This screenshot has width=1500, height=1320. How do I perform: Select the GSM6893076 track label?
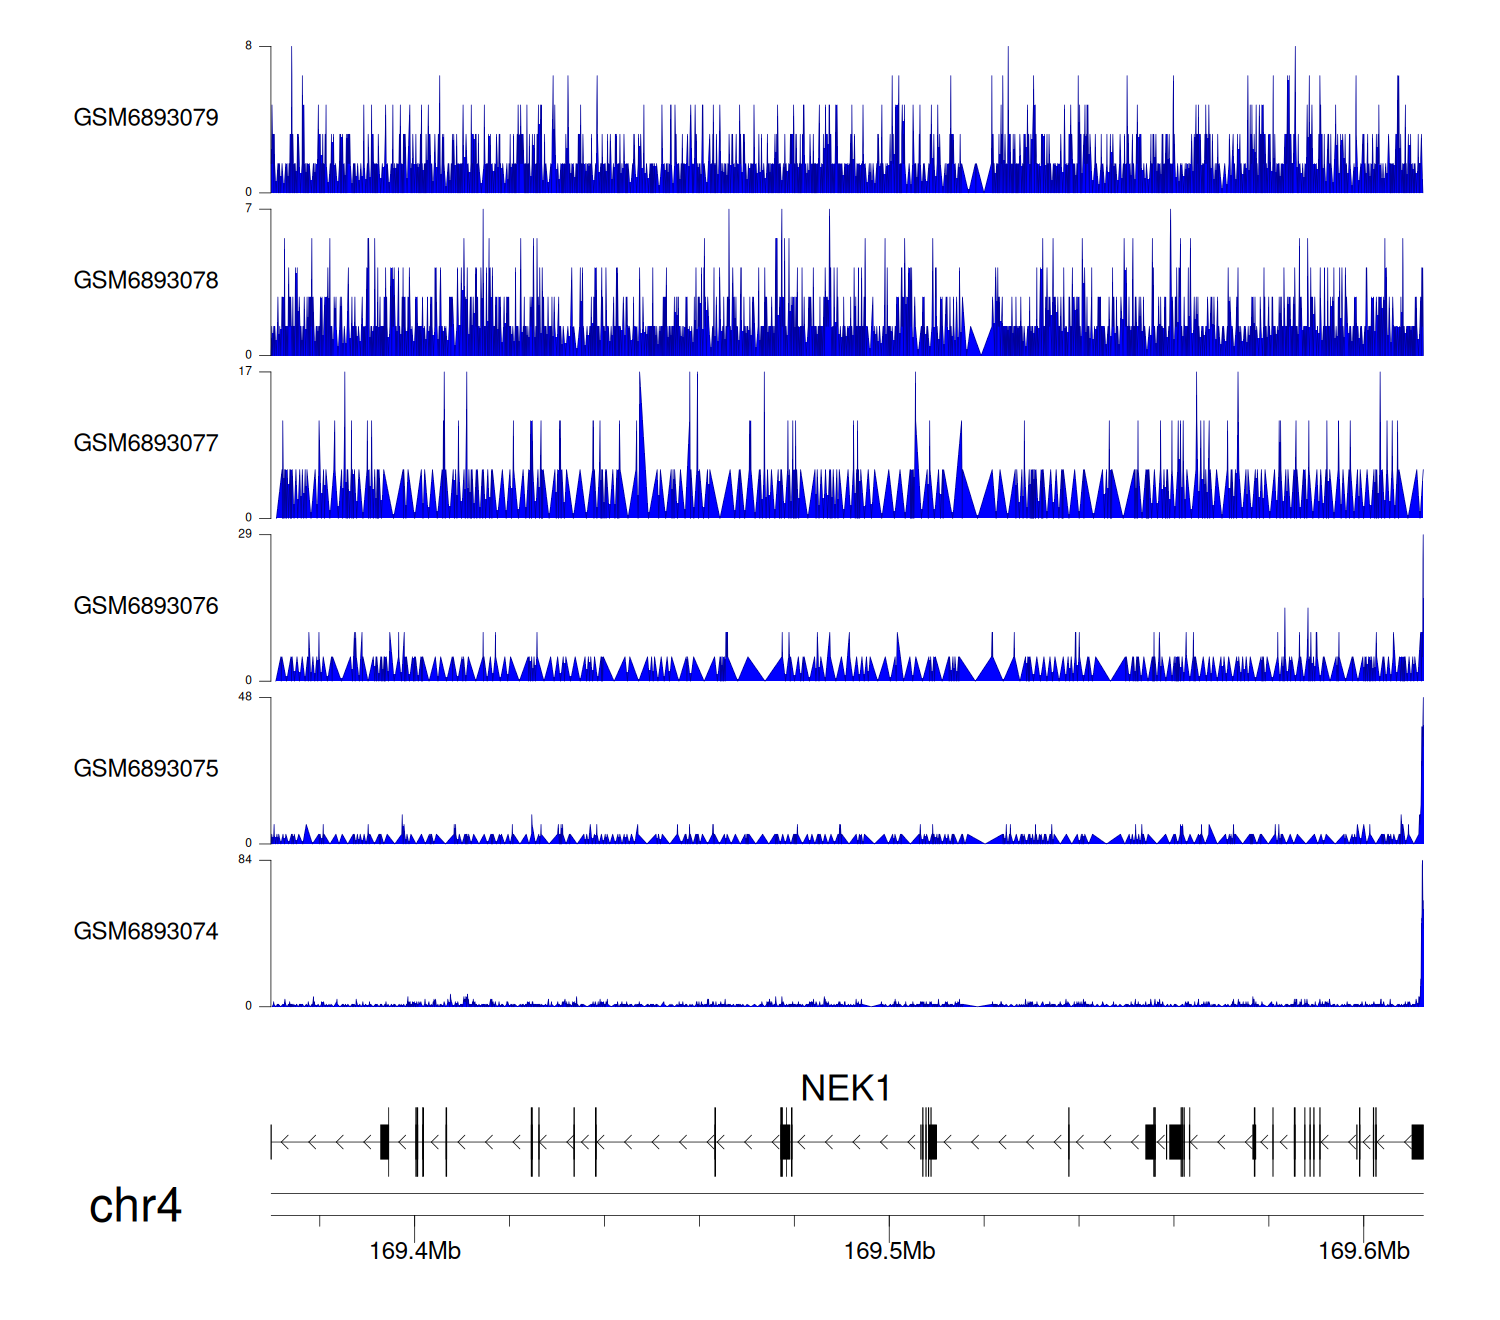click(x=146, y=606)
